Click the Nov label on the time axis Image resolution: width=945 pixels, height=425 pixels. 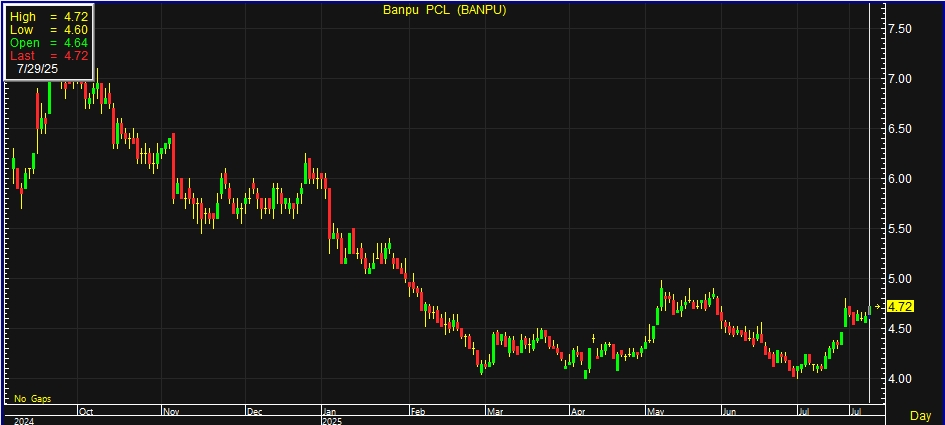click(x=171, y=412)
